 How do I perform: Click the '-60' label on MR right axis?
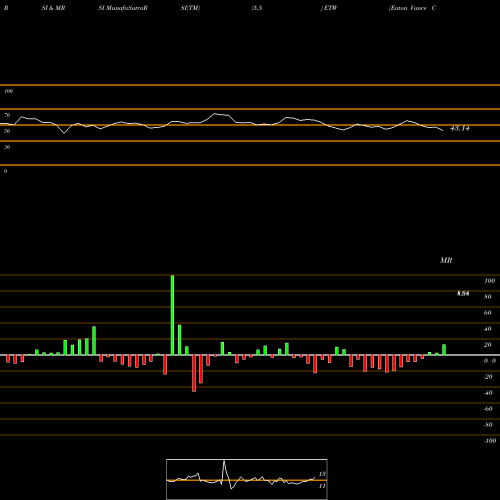pyautogui.click(x=488, y=409)
